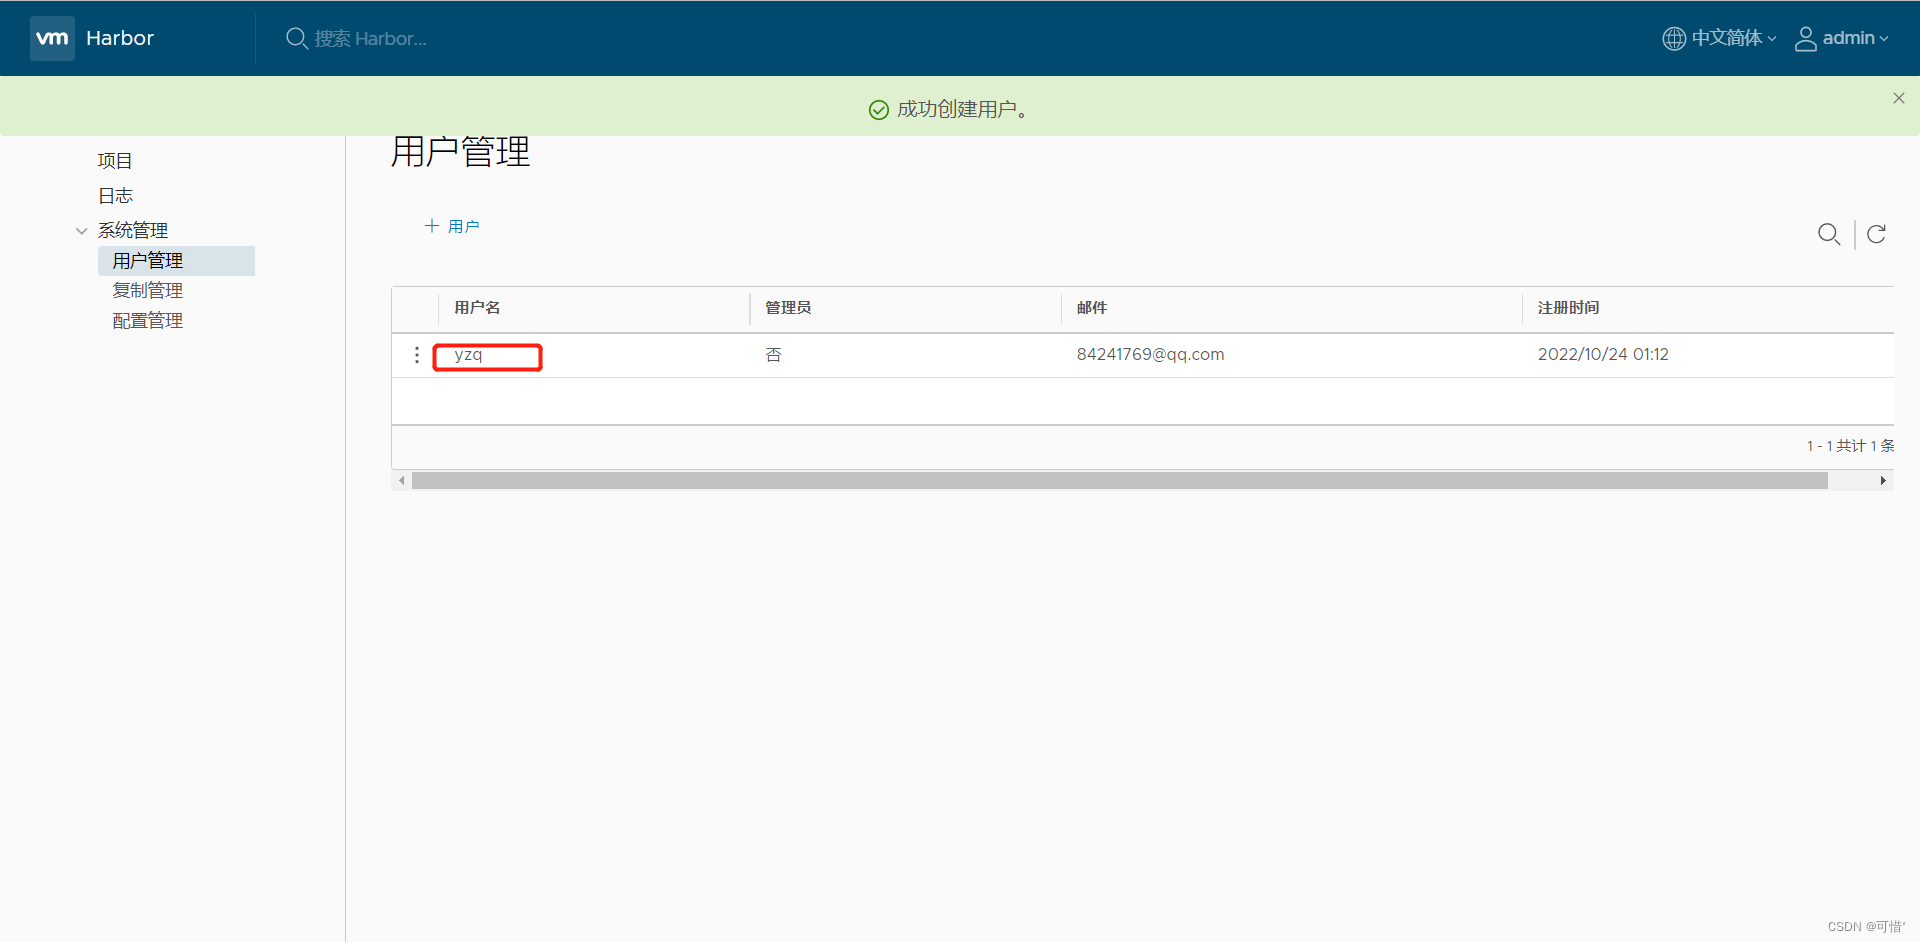Click the globe language icon

1673,38
